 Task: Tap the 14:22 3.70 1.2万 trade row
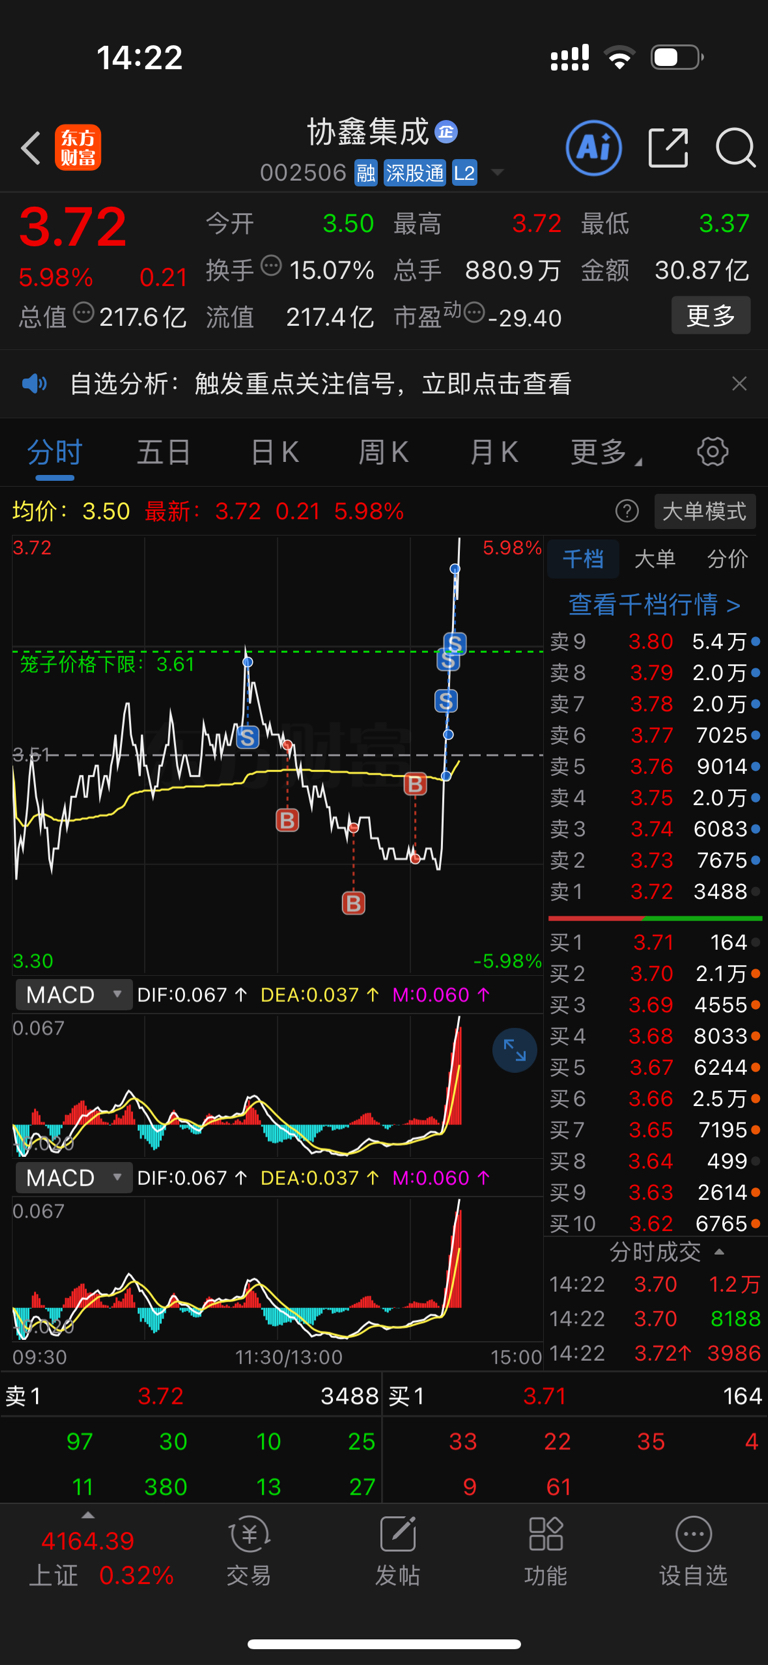(x=655, y=1285)
